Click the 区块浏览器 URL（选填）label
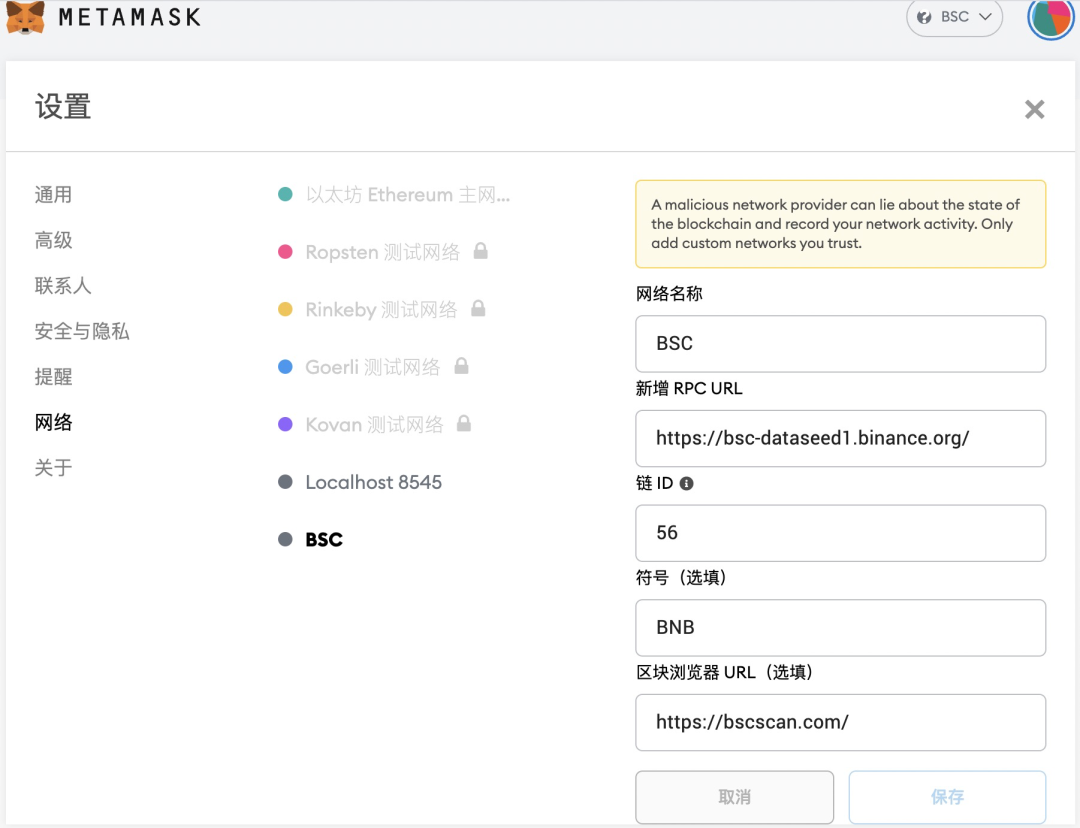Screen dimensions: 1080x828 [725, 672]
